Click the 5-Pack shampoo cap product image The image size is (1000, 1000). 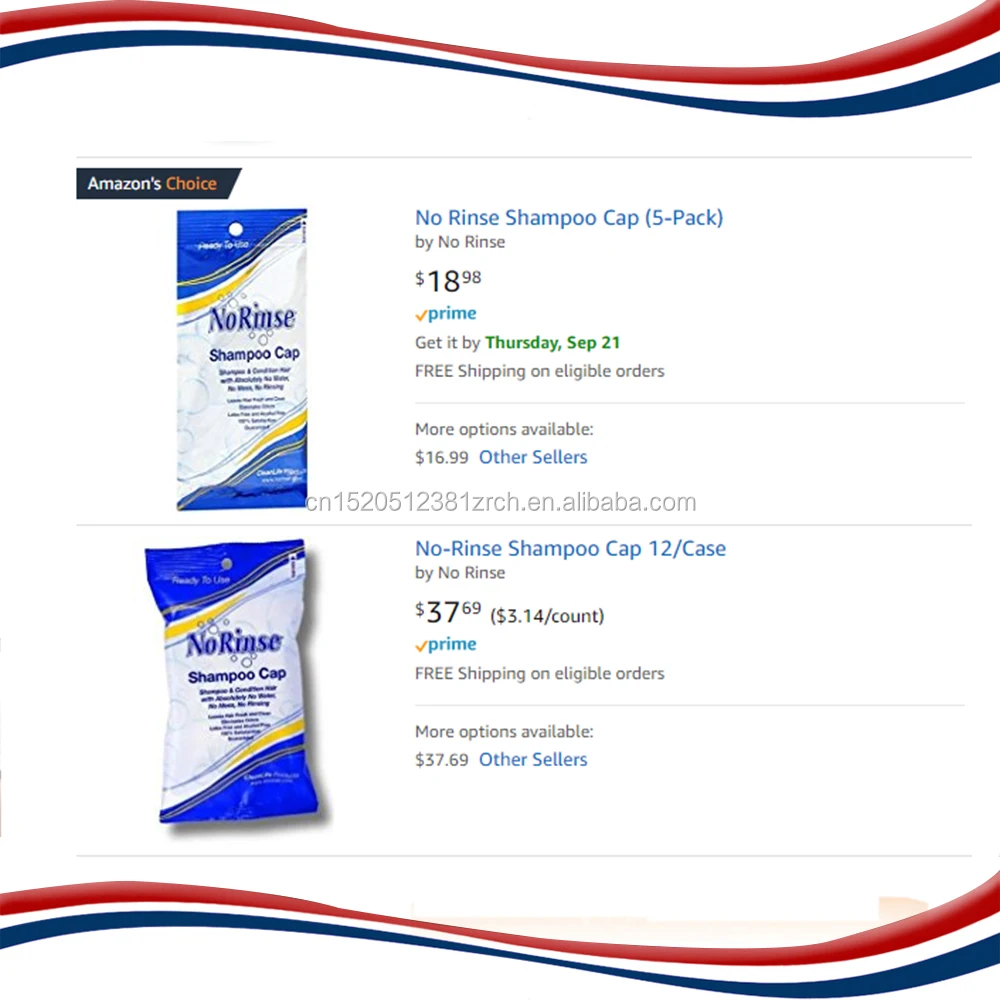coord(242,359)
